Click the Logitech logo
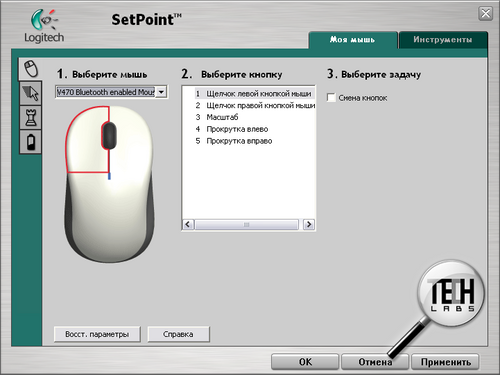 (x=44, y=26)
